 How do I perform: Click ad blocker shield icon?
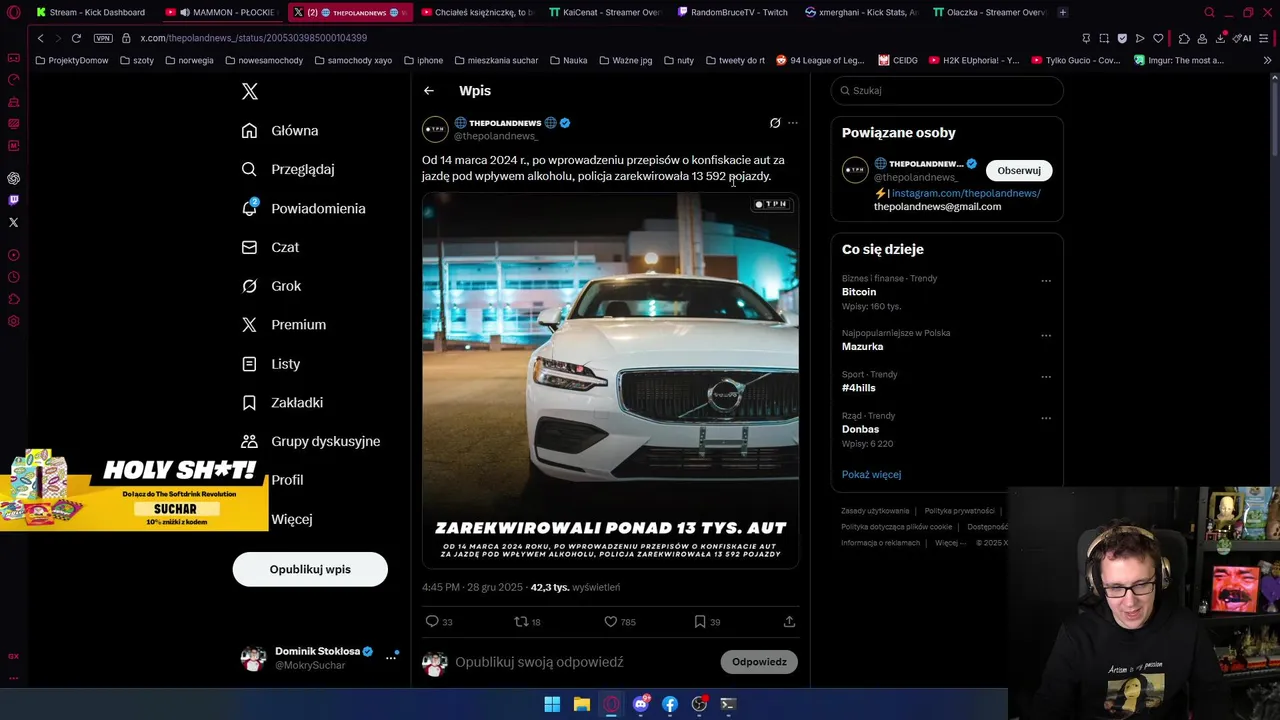pyautogui.click(x=1122, y=38)
